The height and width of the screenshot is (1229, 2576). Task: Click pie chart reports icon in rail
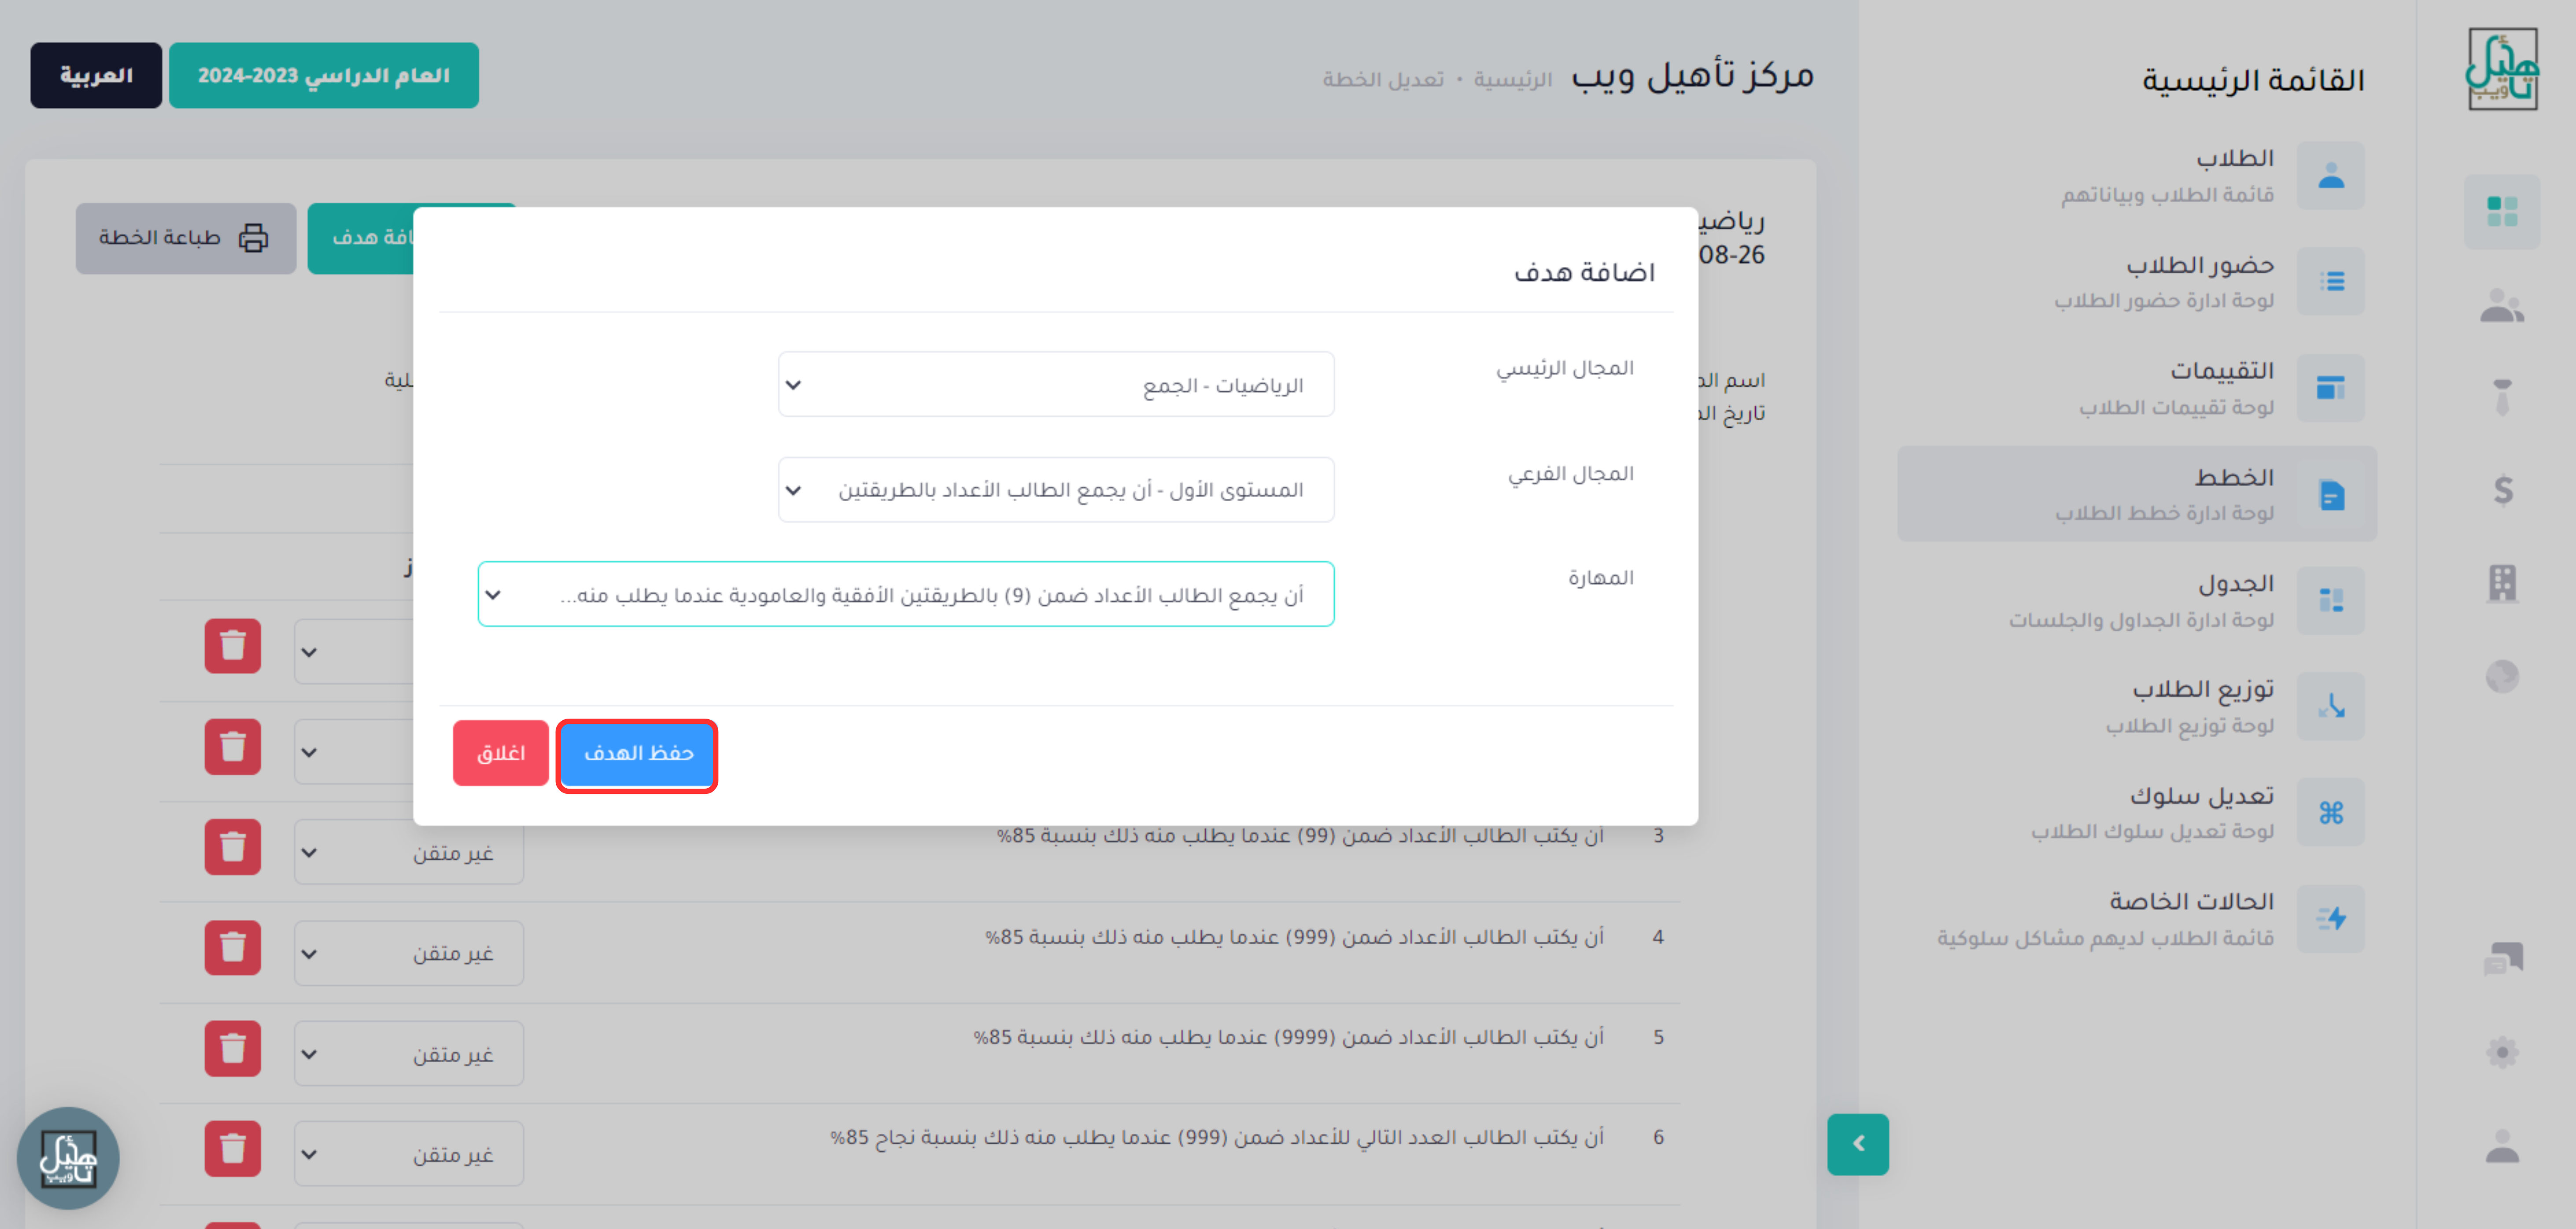(2502, 677)
